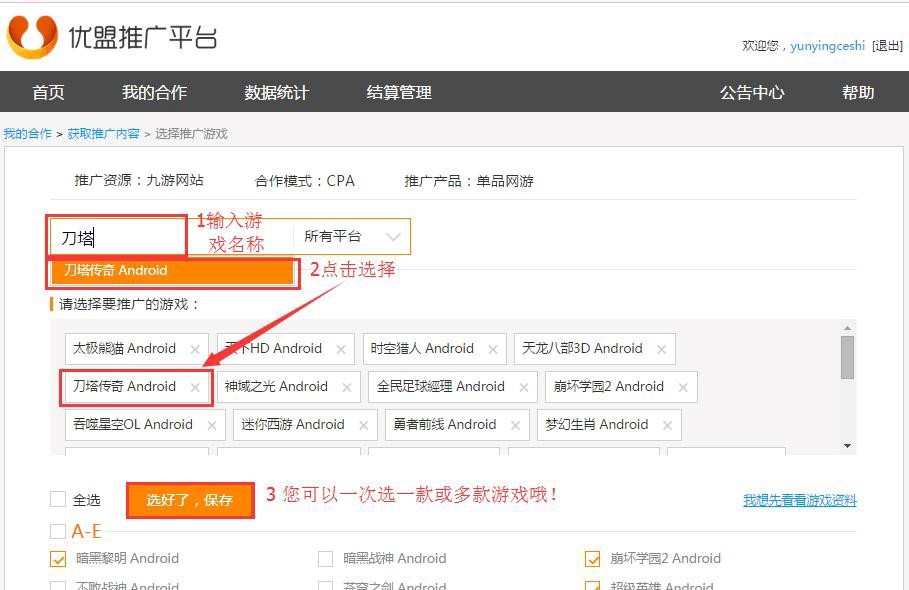Uncheck the 崩坏学园2 Android checkbox in A-E list

click(x=592, y=559)
